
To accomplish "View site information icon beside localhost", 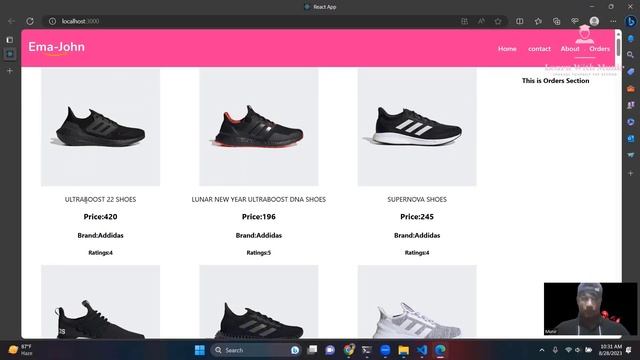I will 52,21.
